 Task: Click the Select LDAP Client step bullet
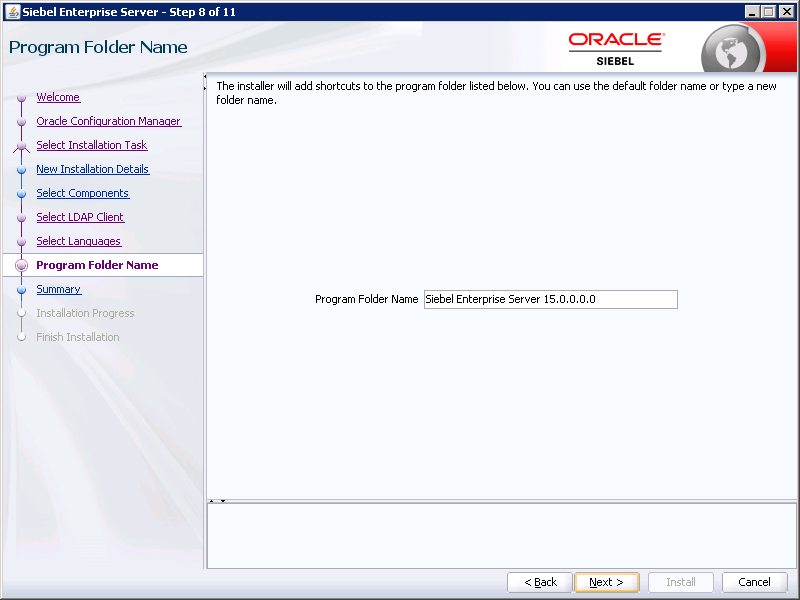pos(21,217)
